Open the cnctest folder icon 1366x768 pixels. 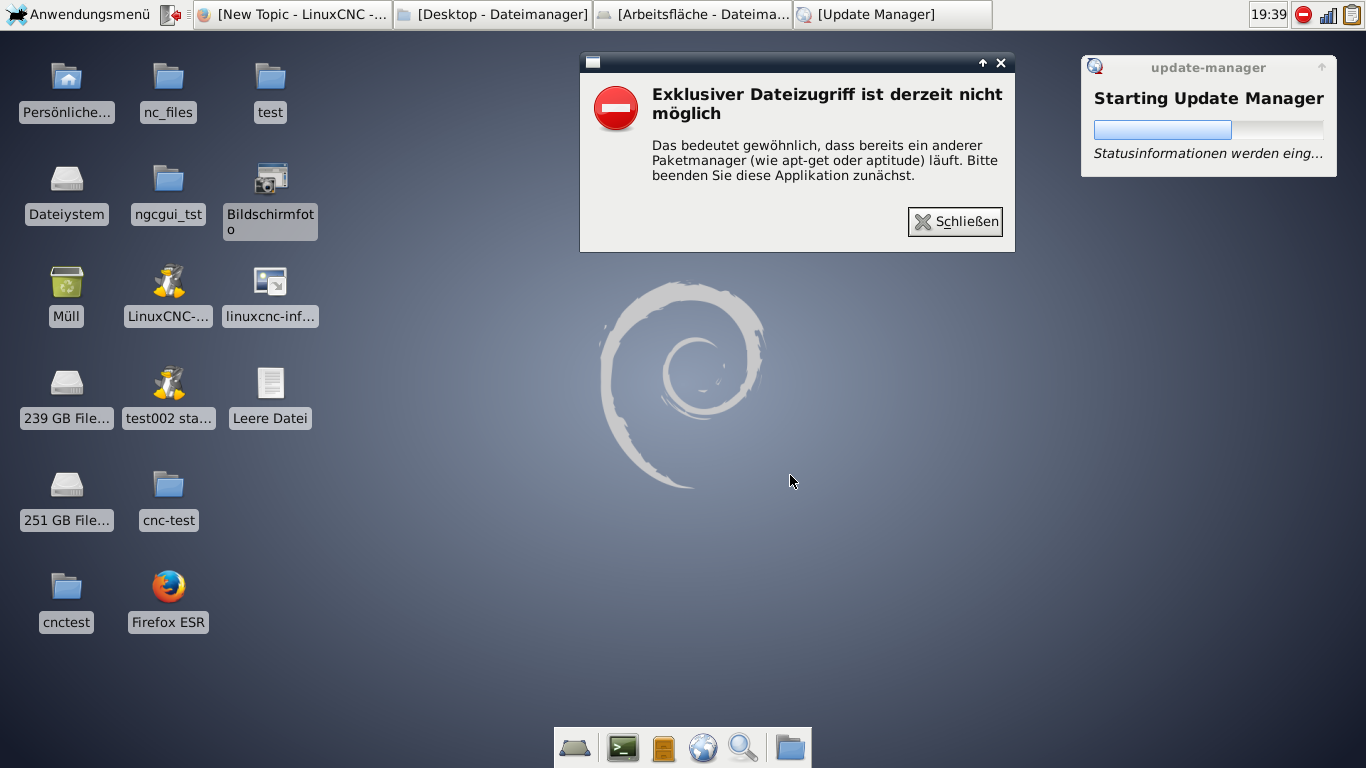[x=67, y=587]
